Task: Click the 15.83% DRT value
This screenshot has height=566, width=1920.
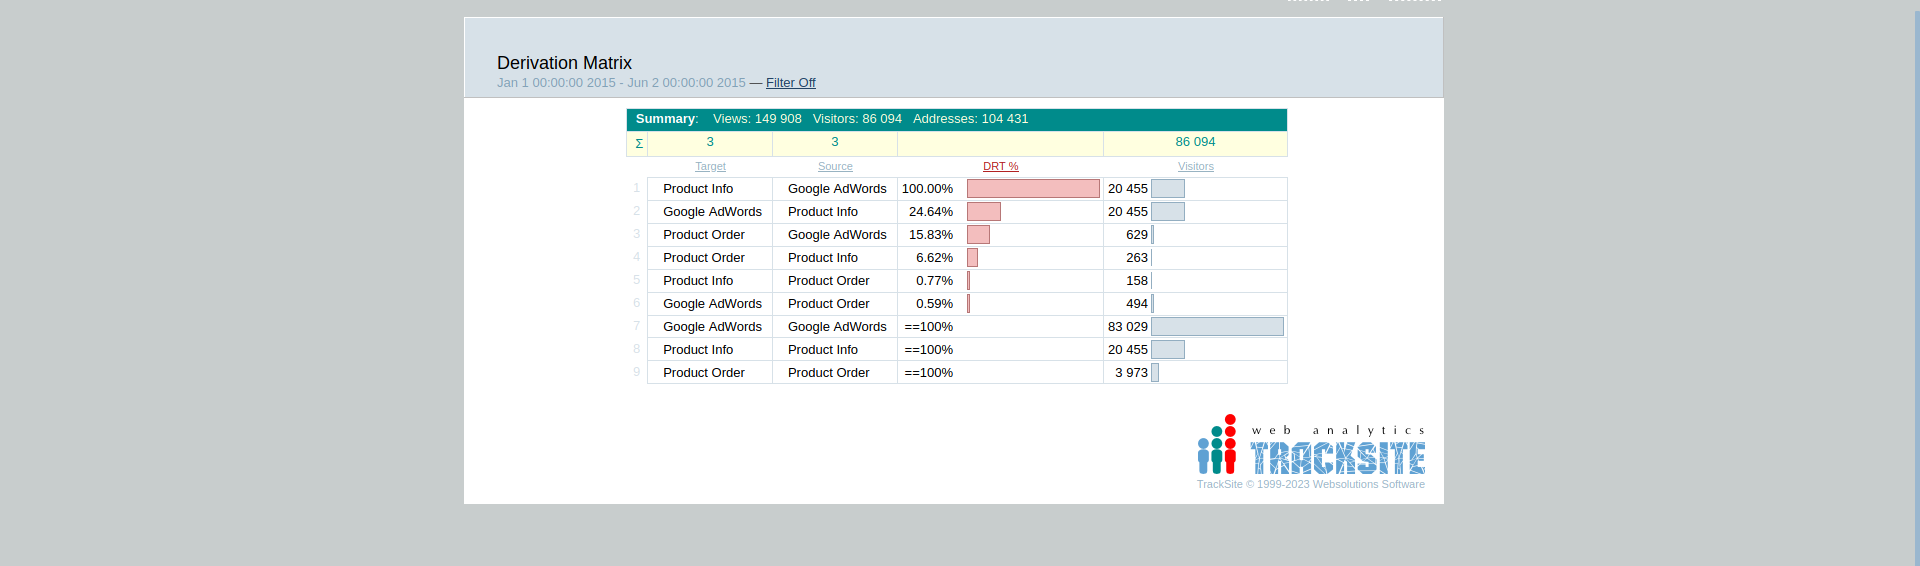Action: point(930,235)
